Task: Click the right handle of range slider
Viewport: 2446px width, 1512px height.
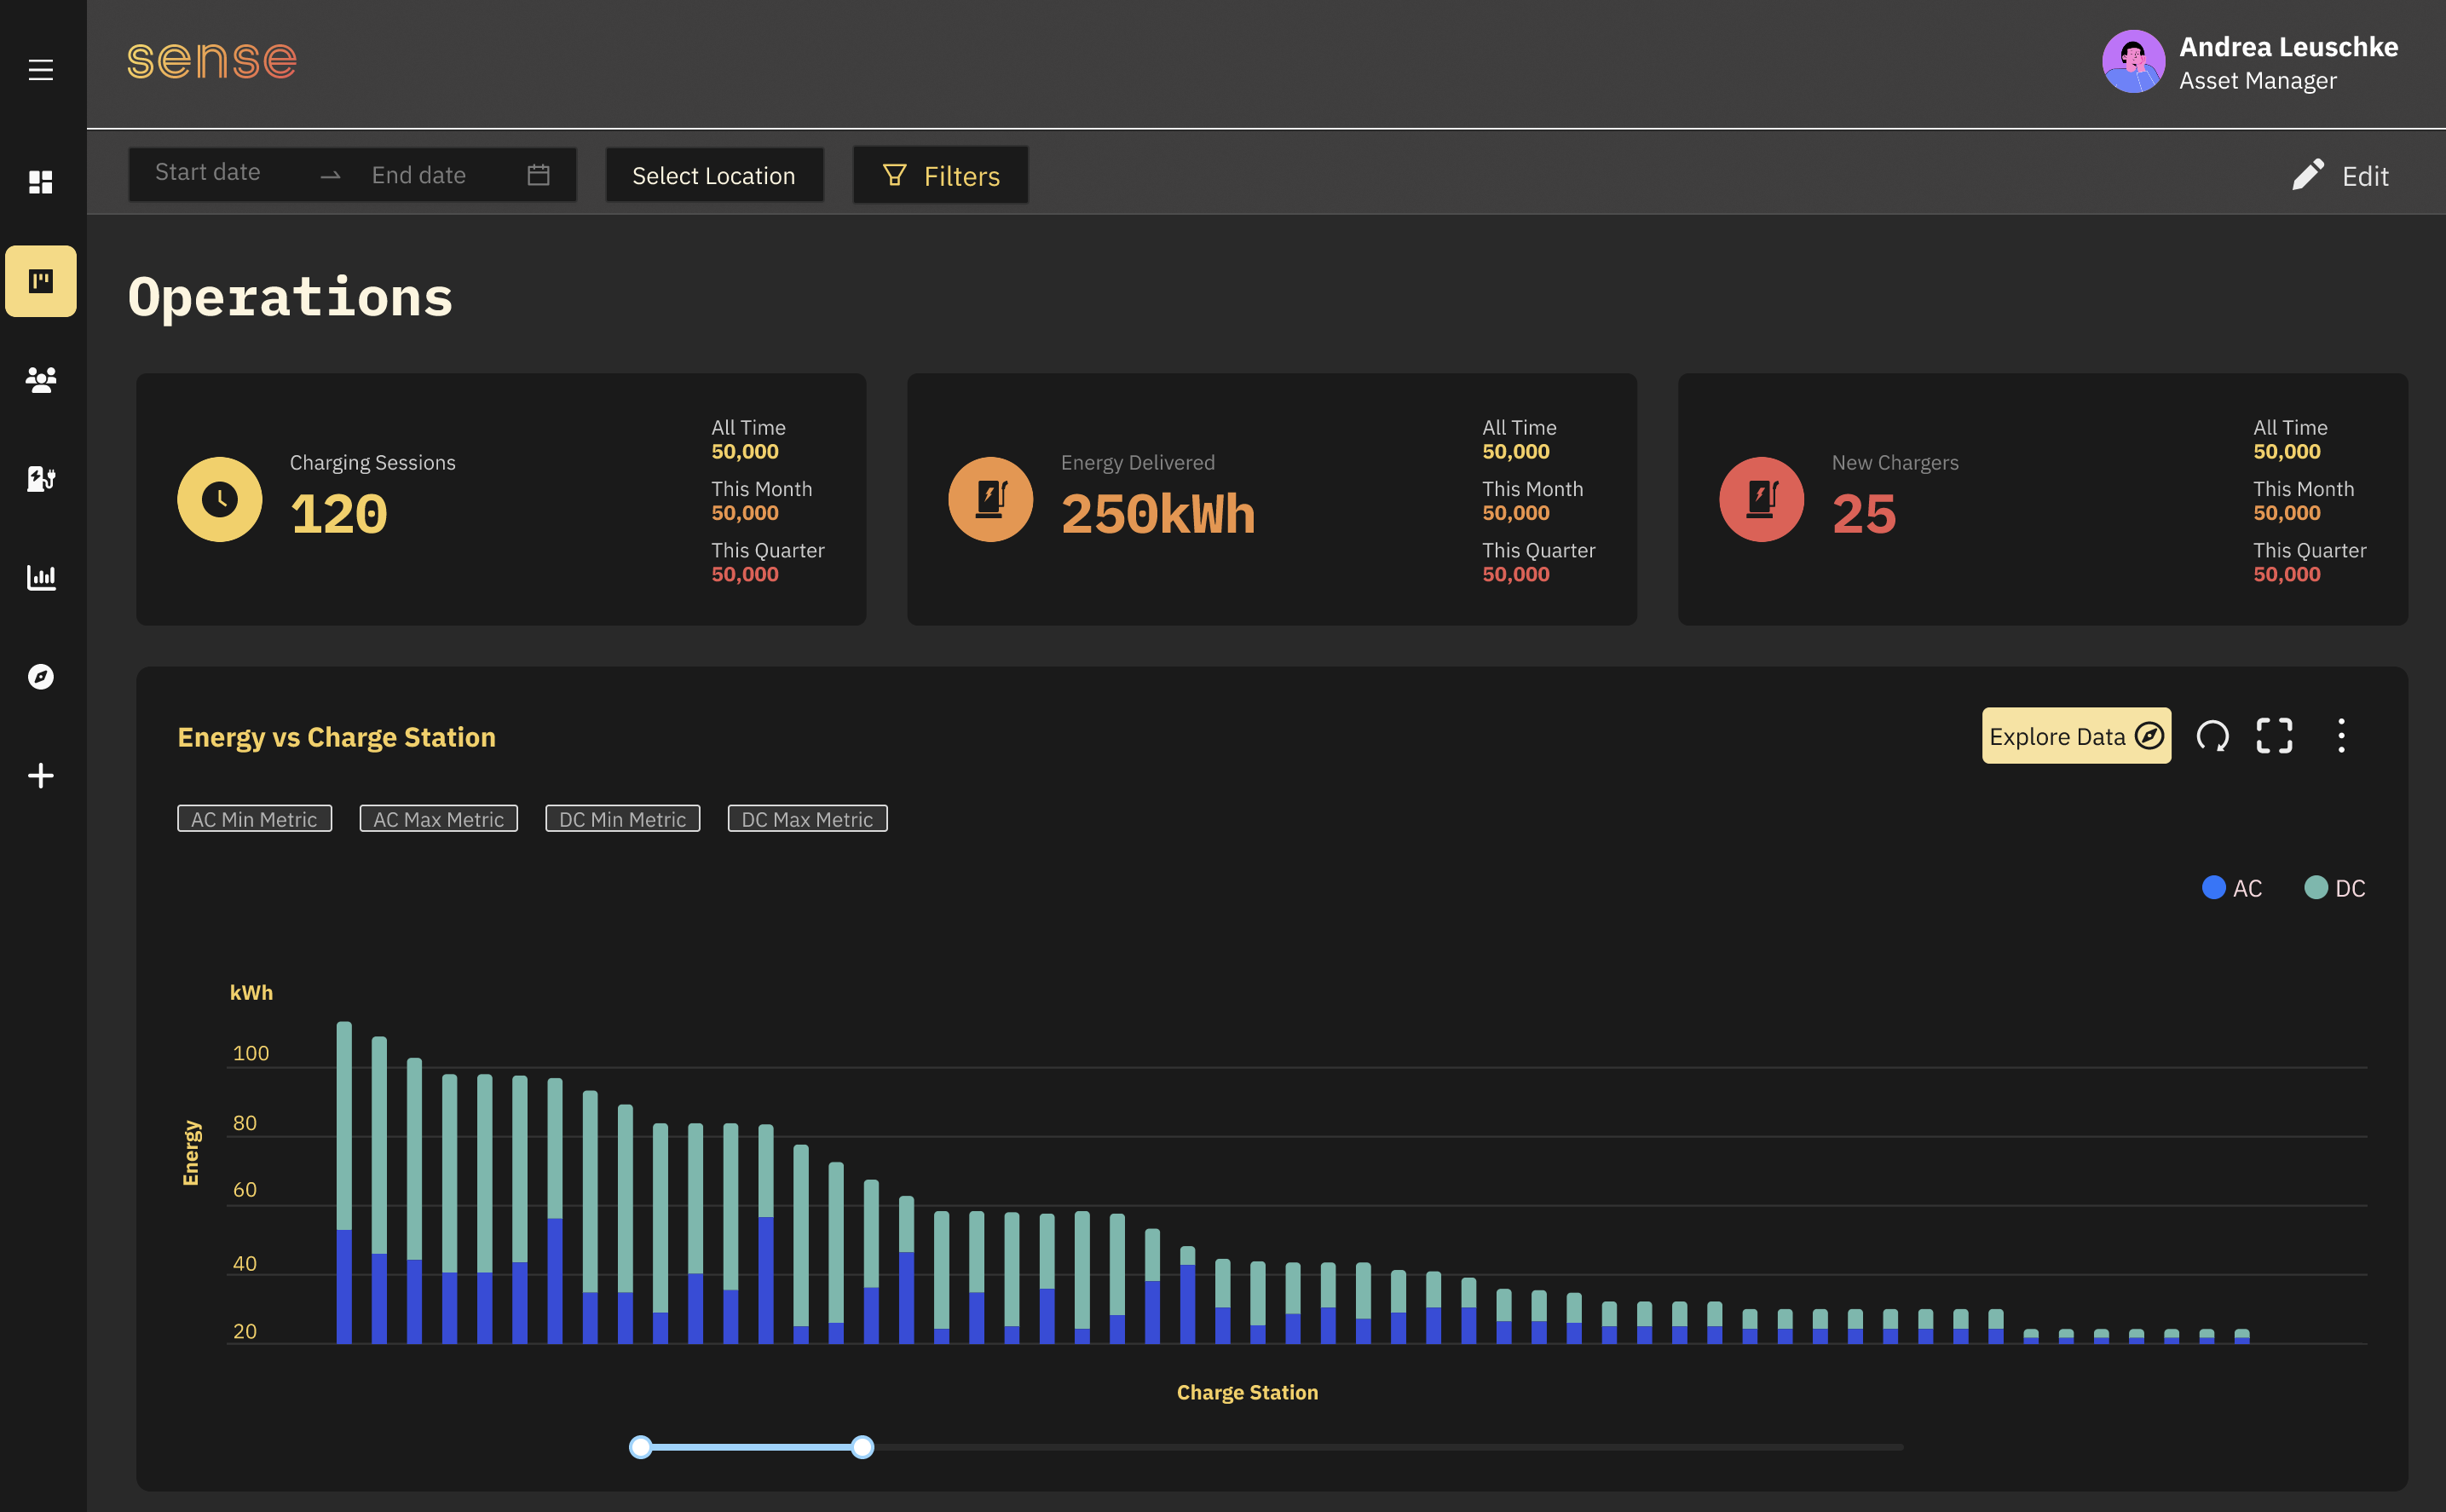Action: 862,1447
